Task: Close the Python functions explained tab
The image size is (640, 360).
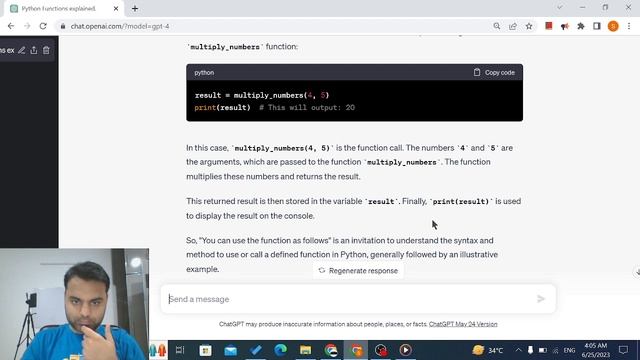Action: (116, 9)
